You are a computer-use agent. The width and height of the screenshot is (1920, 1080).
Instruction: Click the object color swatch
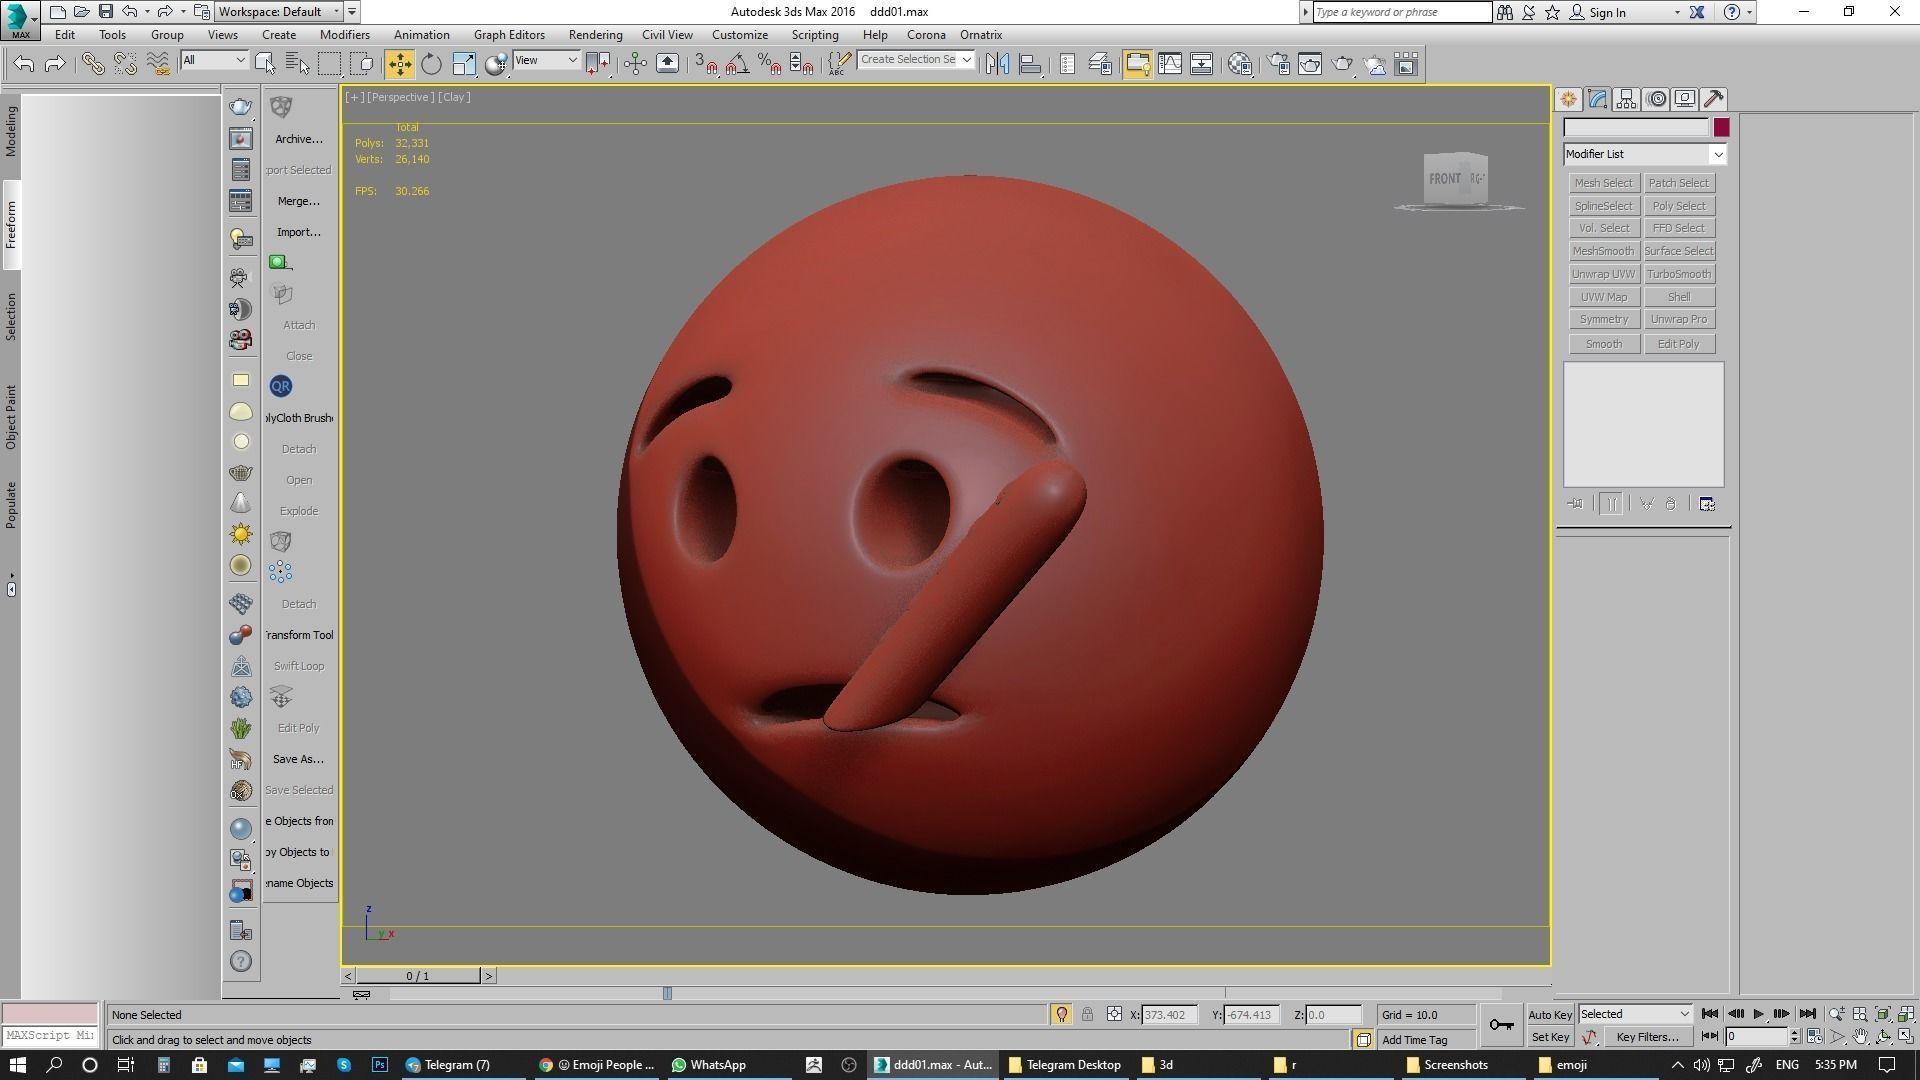(1721, 127)
